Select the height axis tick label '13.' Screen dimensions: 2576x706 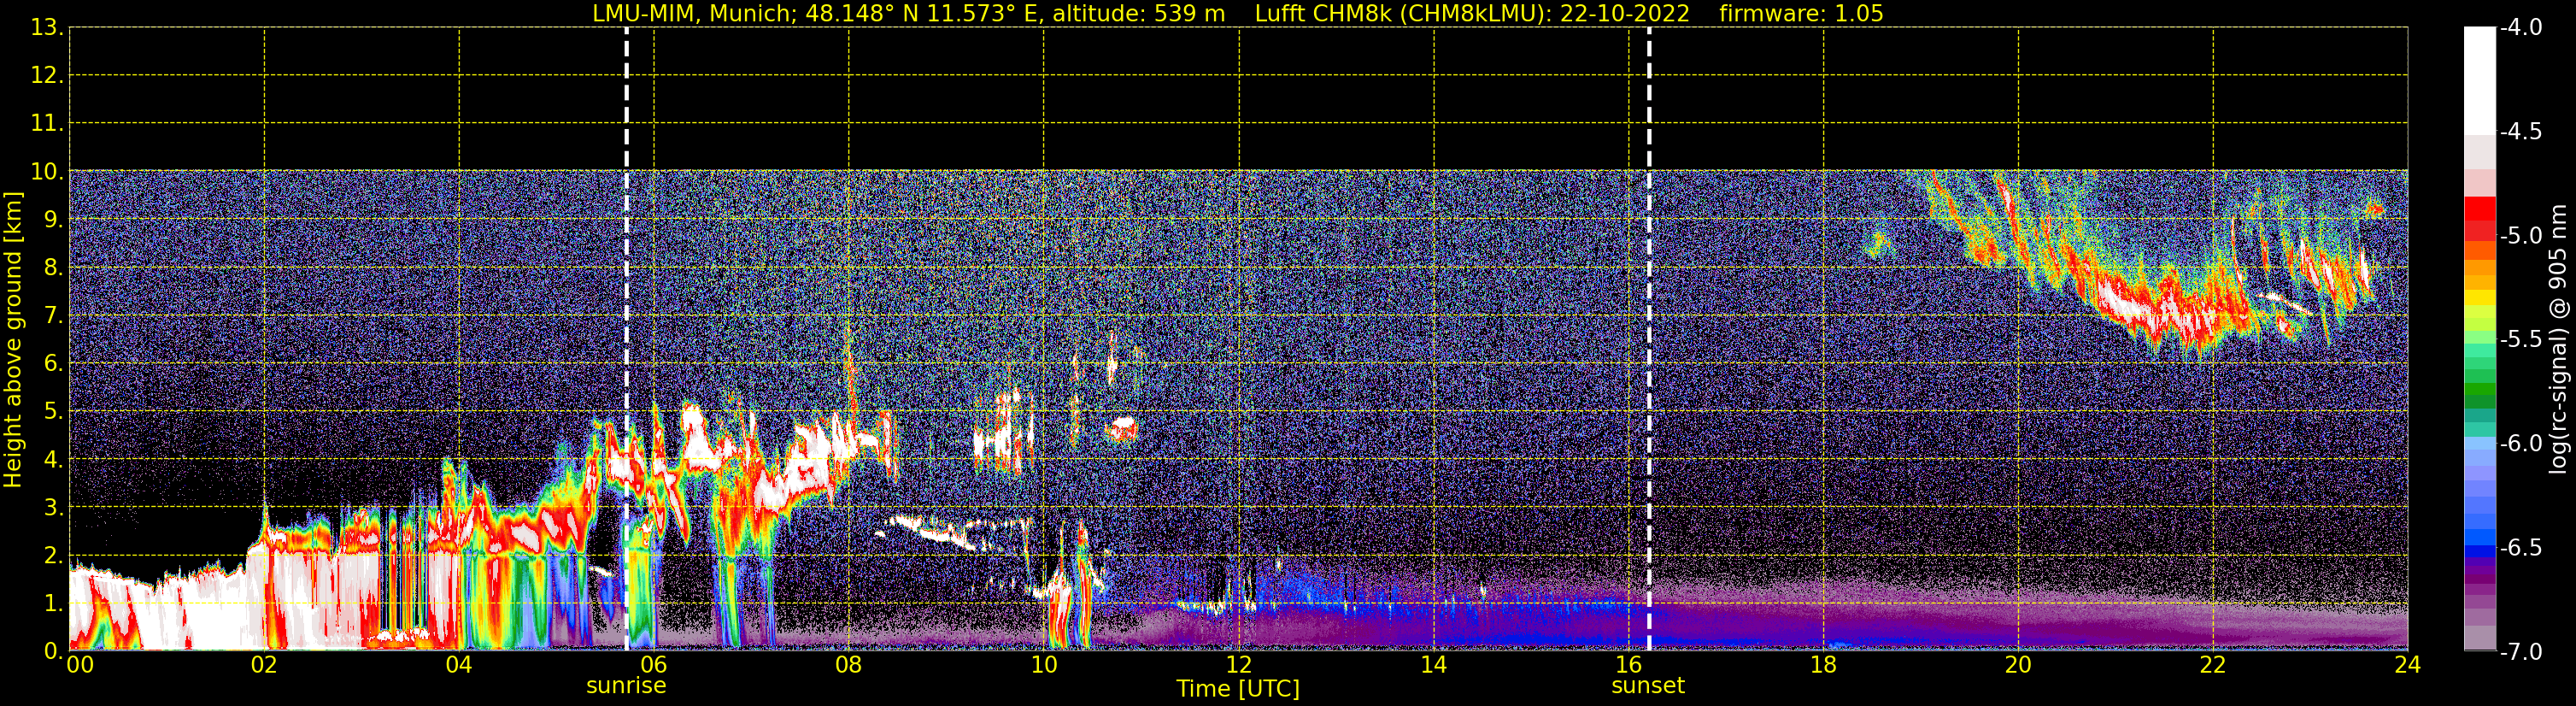tap(47, 28)
